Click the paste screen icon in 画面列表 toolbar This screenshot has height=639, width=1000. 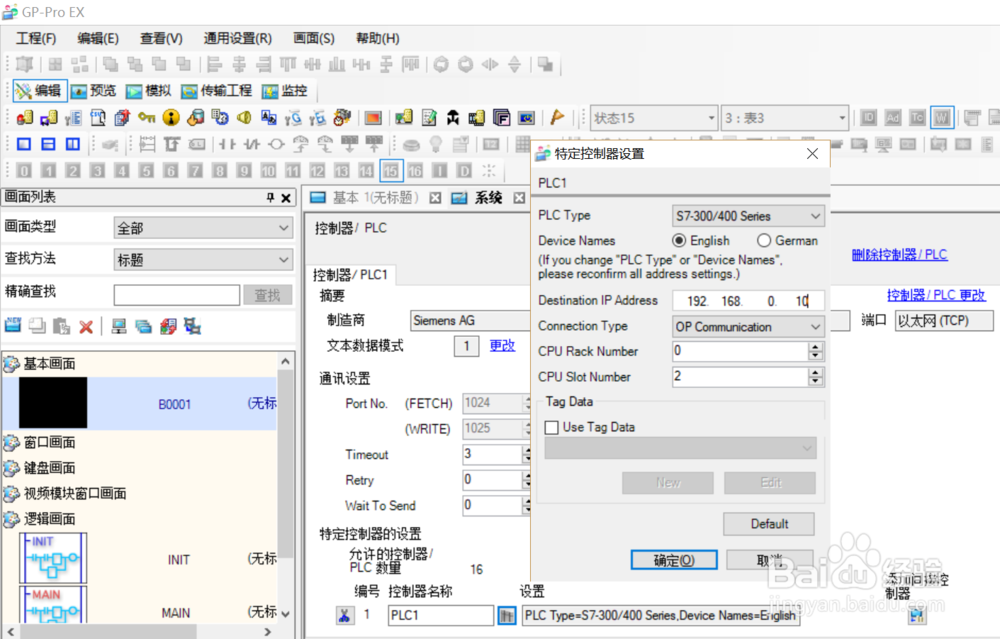[x=61, y=327]
